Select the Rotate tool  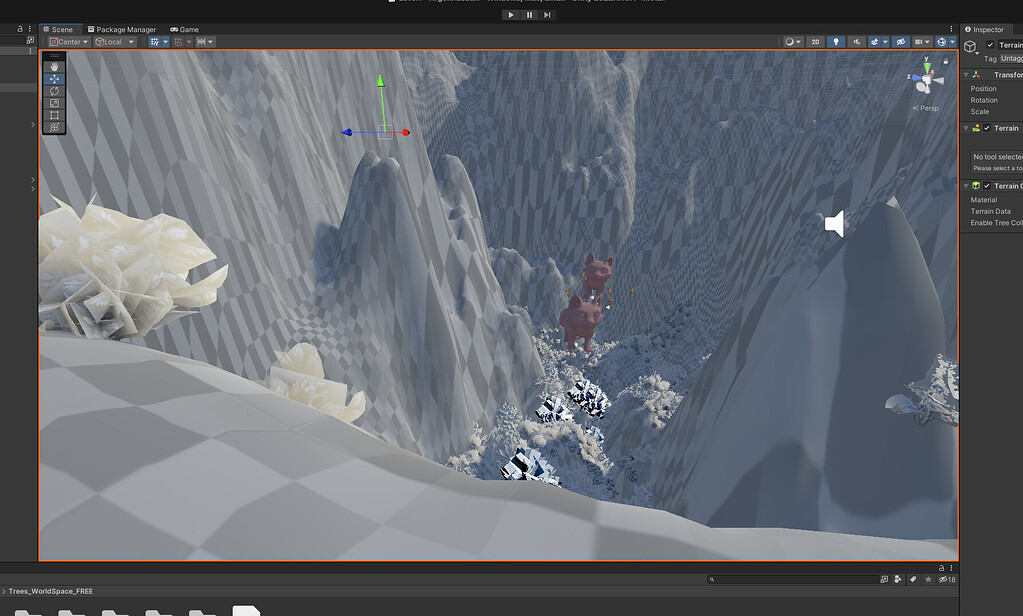pyautogui.click(x=54, y=90)
